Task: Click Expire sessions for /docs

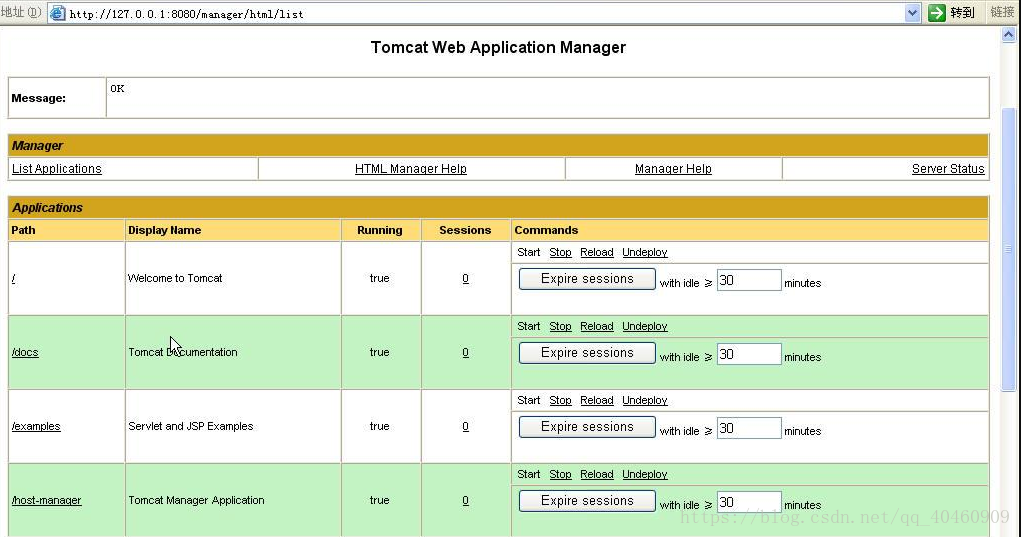Action: point(587,353)
